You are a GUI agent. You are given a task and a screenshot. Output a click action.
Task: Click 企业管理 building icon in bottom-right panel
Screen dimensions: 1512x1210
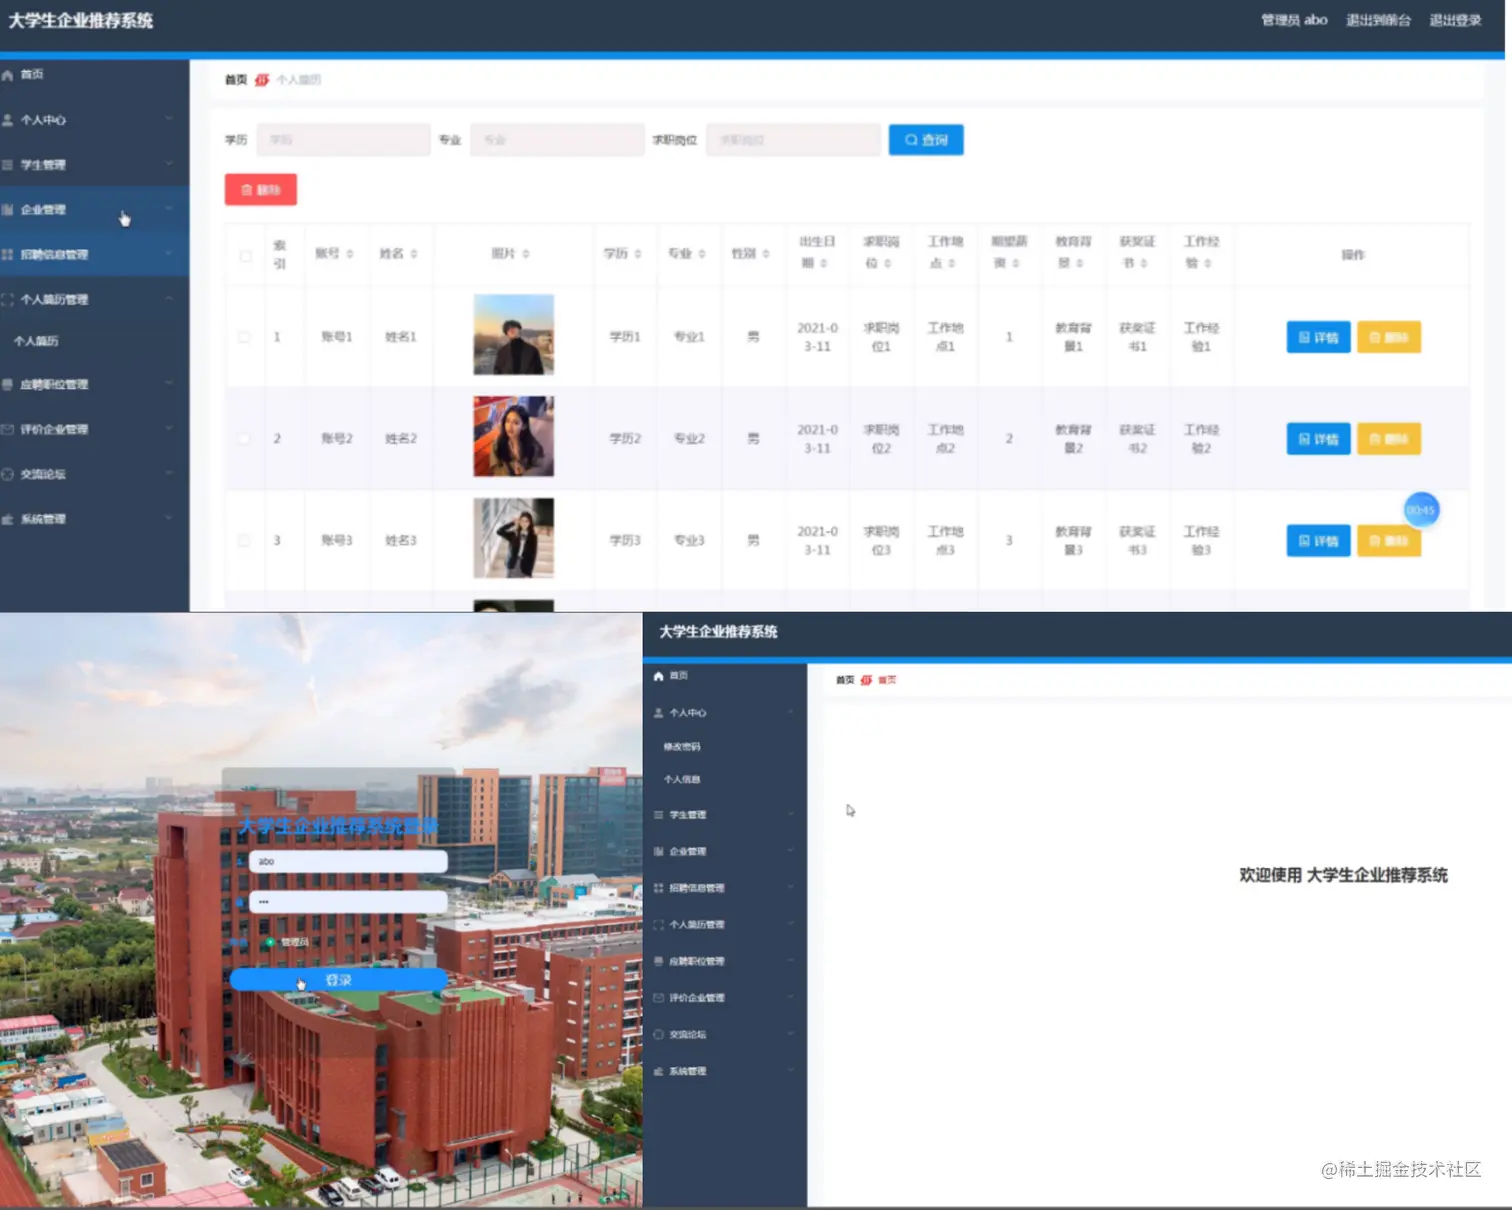tap(658, 851)
